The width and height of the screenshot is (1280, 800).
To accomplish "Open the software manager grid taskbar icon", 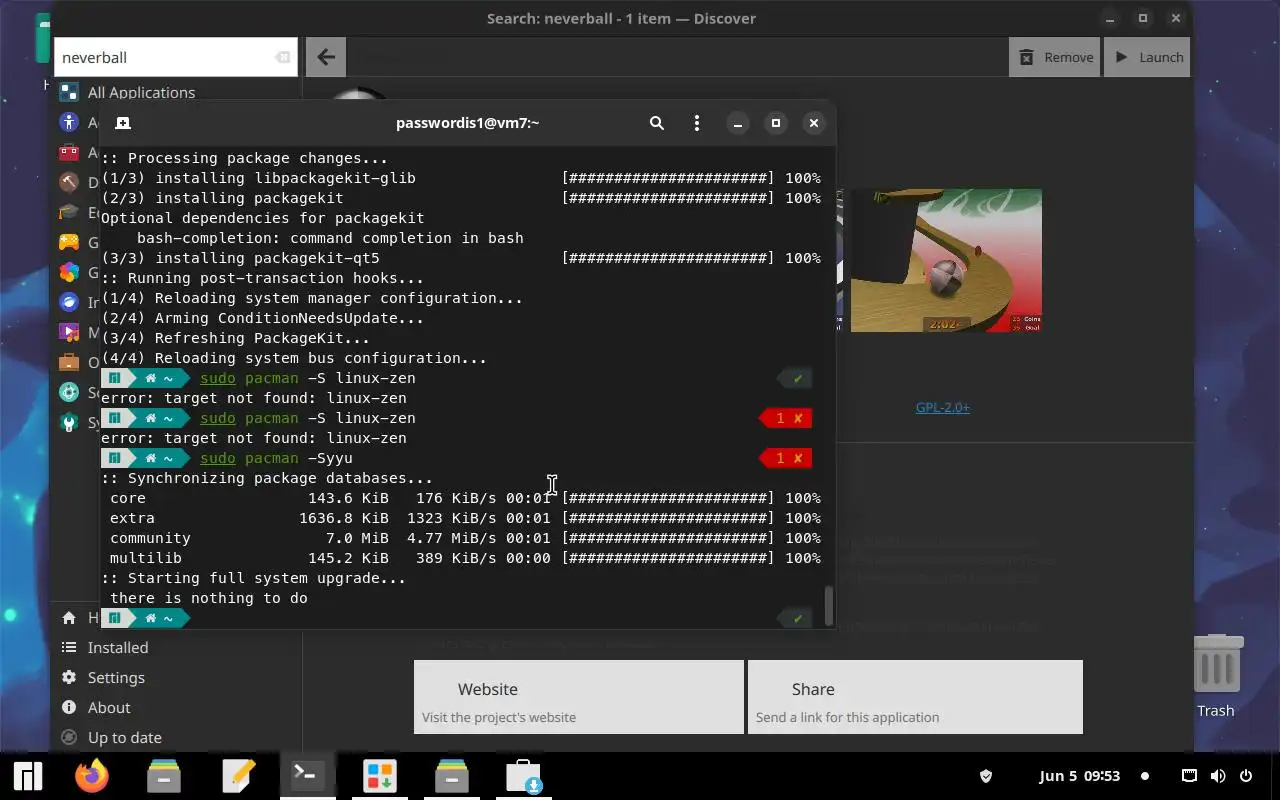I will click(x=379, y=776).
